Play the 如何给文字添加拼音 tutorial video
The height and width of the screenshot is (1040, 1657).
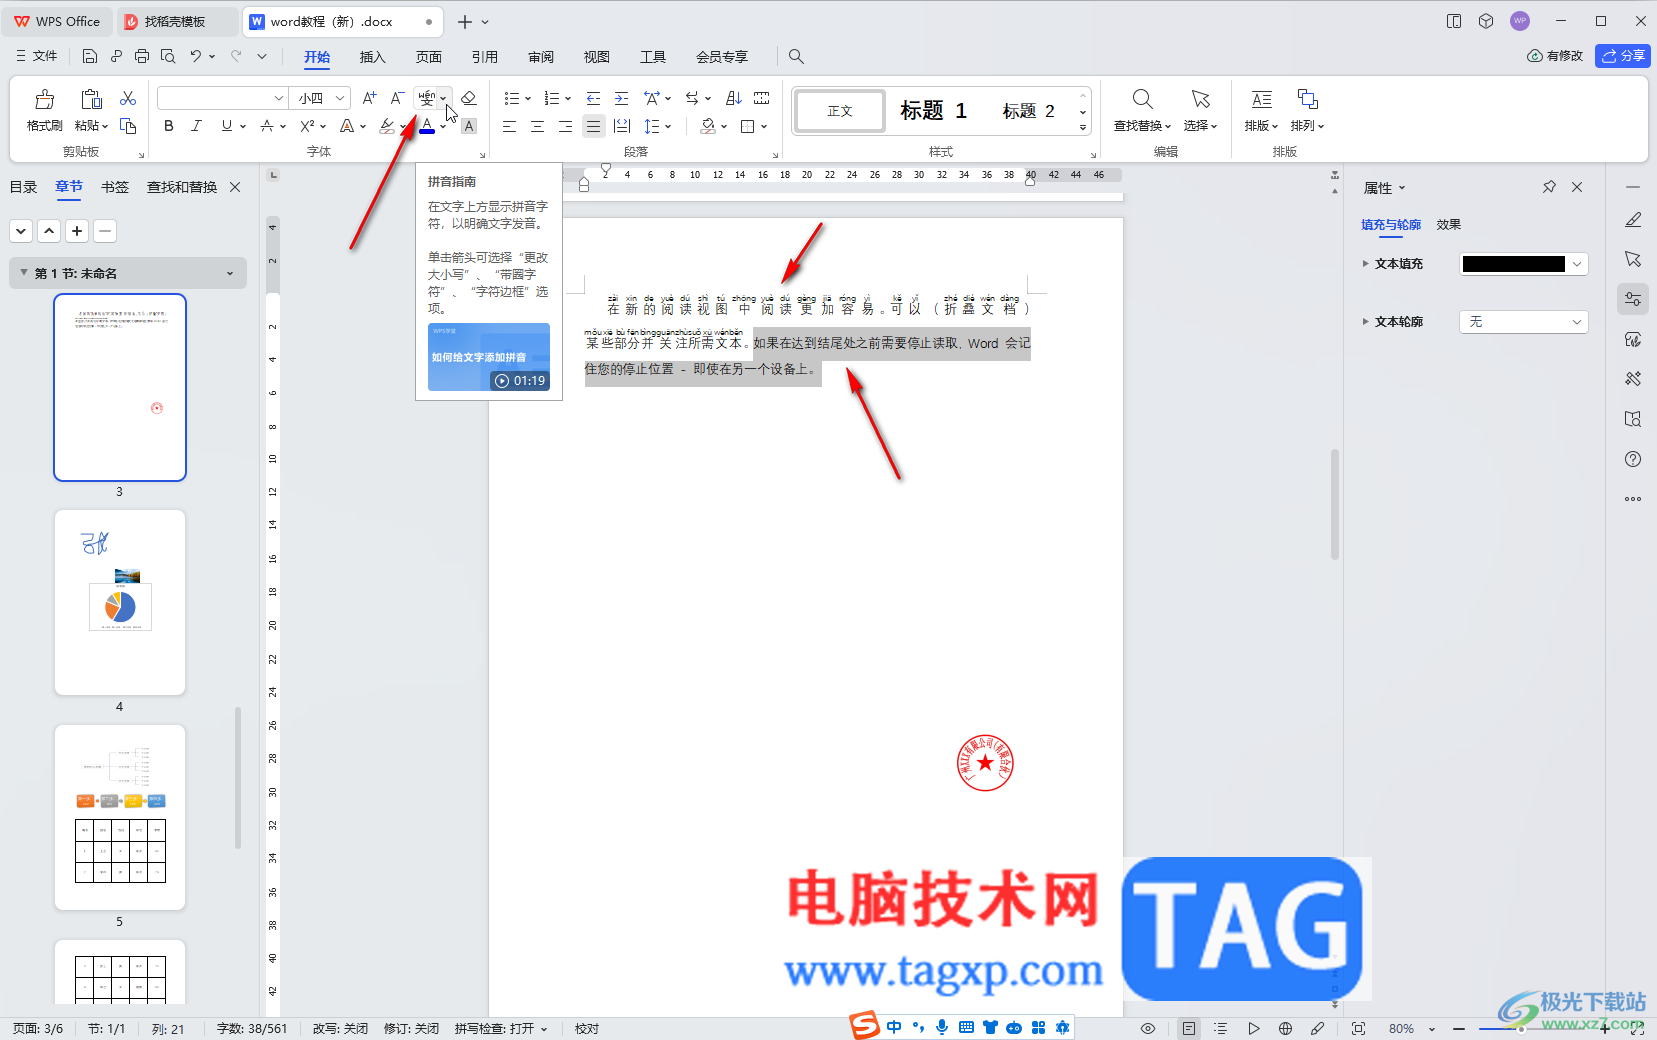489,357
